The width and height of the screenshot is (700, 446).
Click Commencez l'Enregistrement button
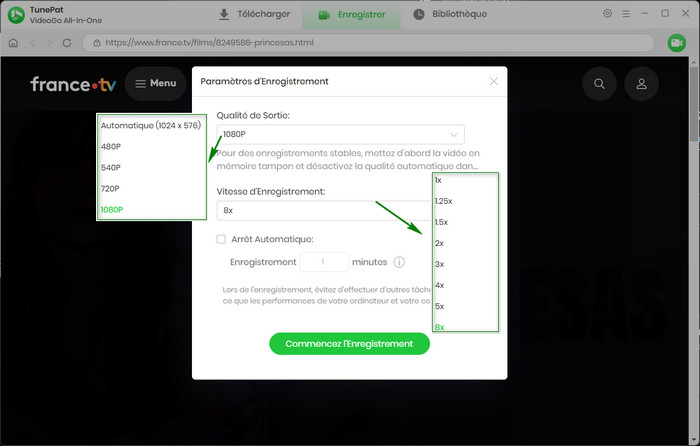[x=349, y=344]
